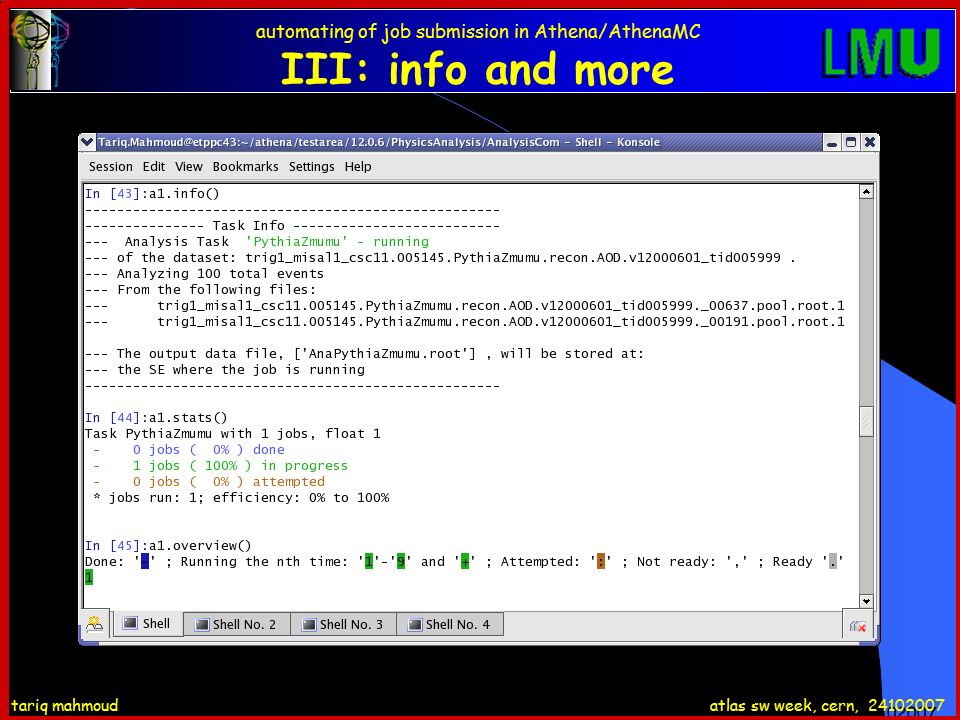Open the Help menu
This screenshot has width=960, height=720.
click(x=358, y=167)
